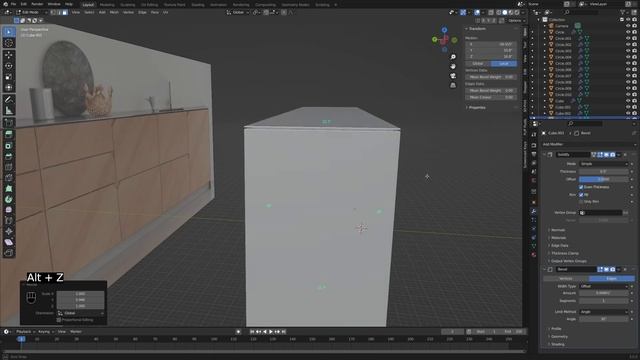Image resolution: width=640 pixels, height=360 pixels.
Task: Select the Rotate tool
Action: click(9, 66)
